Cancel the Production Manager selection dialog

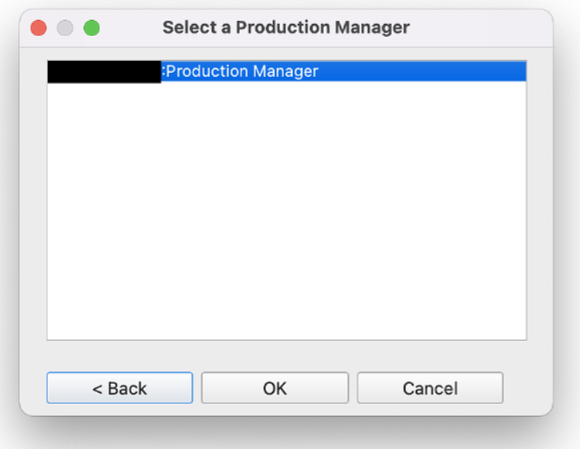pos(430,388)
